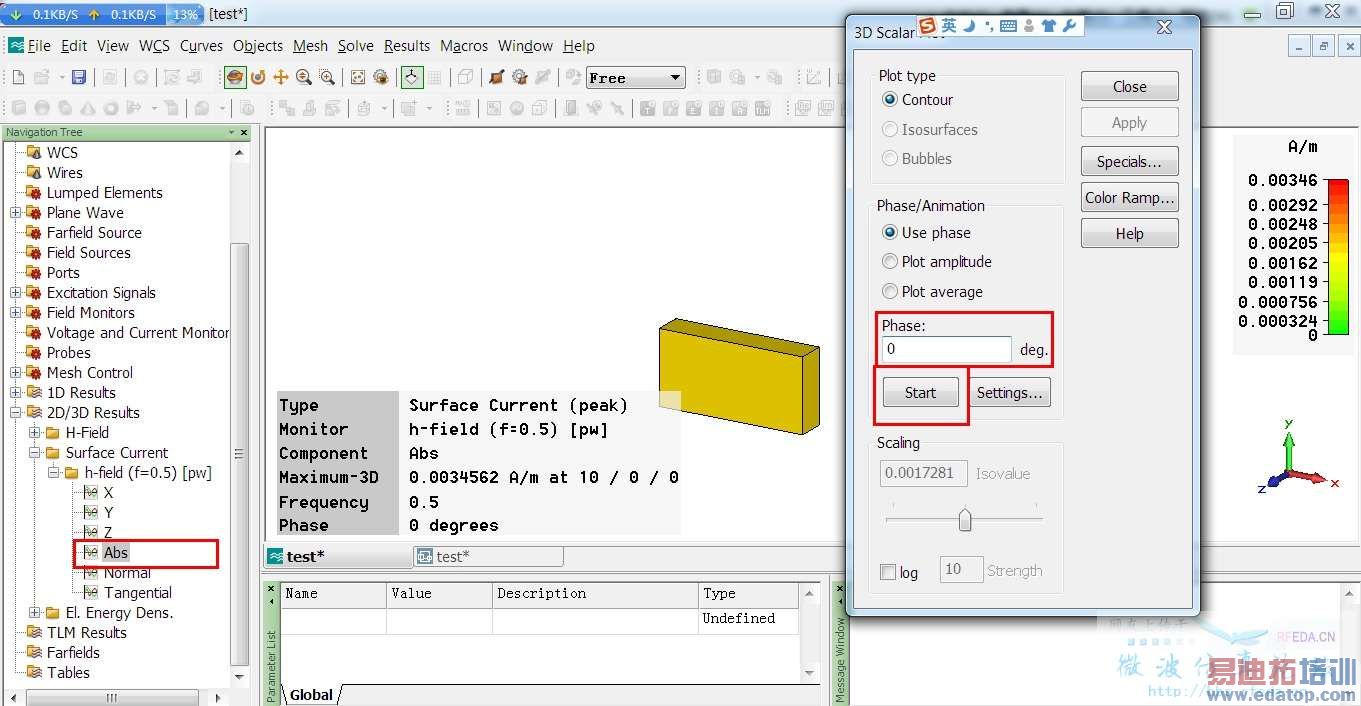The height and width of the screenshot is (706, 1361).
Task: Expand the Excitation Signals tree node
Action: (x=16, y=292)
